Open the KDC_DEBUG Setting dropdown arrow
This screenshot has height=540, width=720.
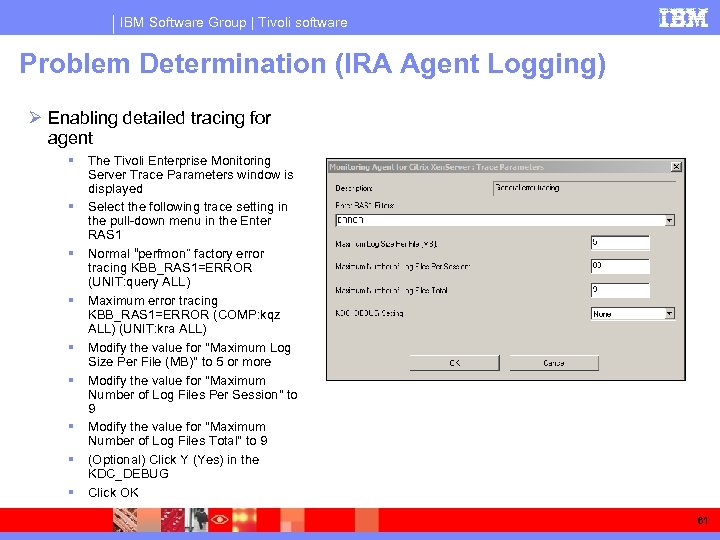pos(669,314)
